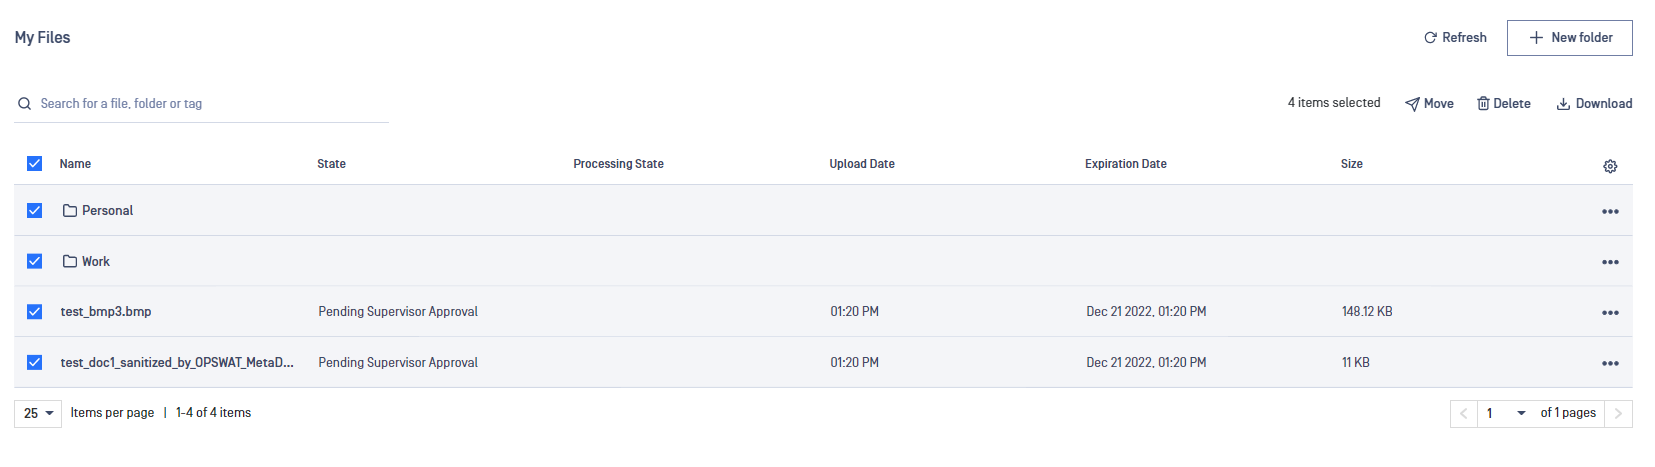
Task: Open the ellipsis menu for test_doc1_sanitized file
Action: pyautogui.click(x=1610, y=363)
